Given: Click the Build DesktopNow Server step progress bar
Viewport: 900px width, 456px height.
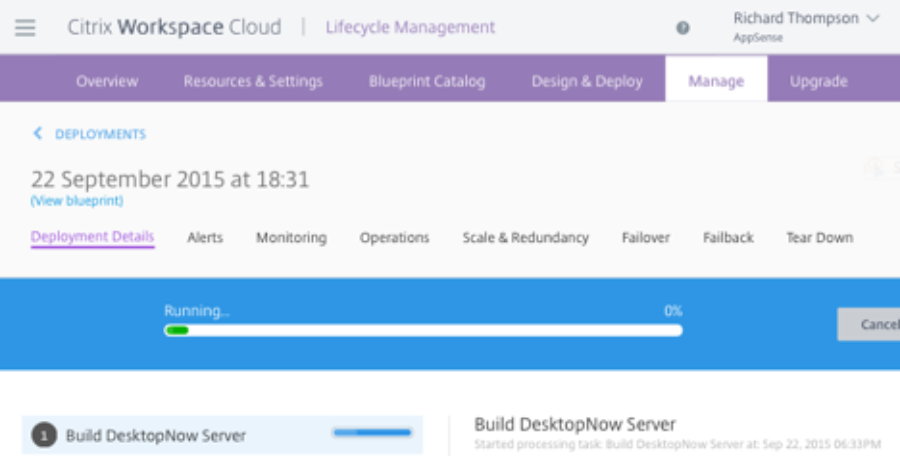Looking at the screenshot, I should coord(373,432).
